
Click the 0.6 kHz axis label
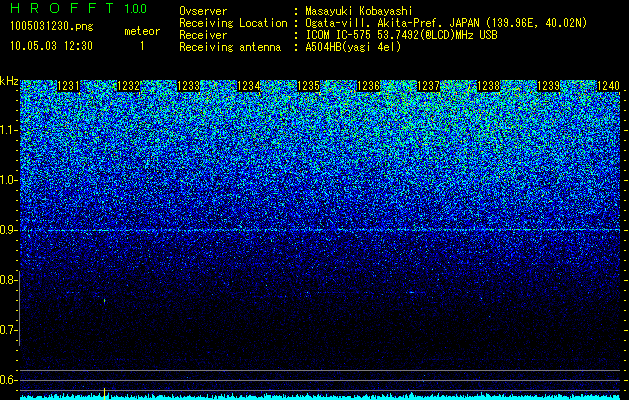[x=8, y=380]
